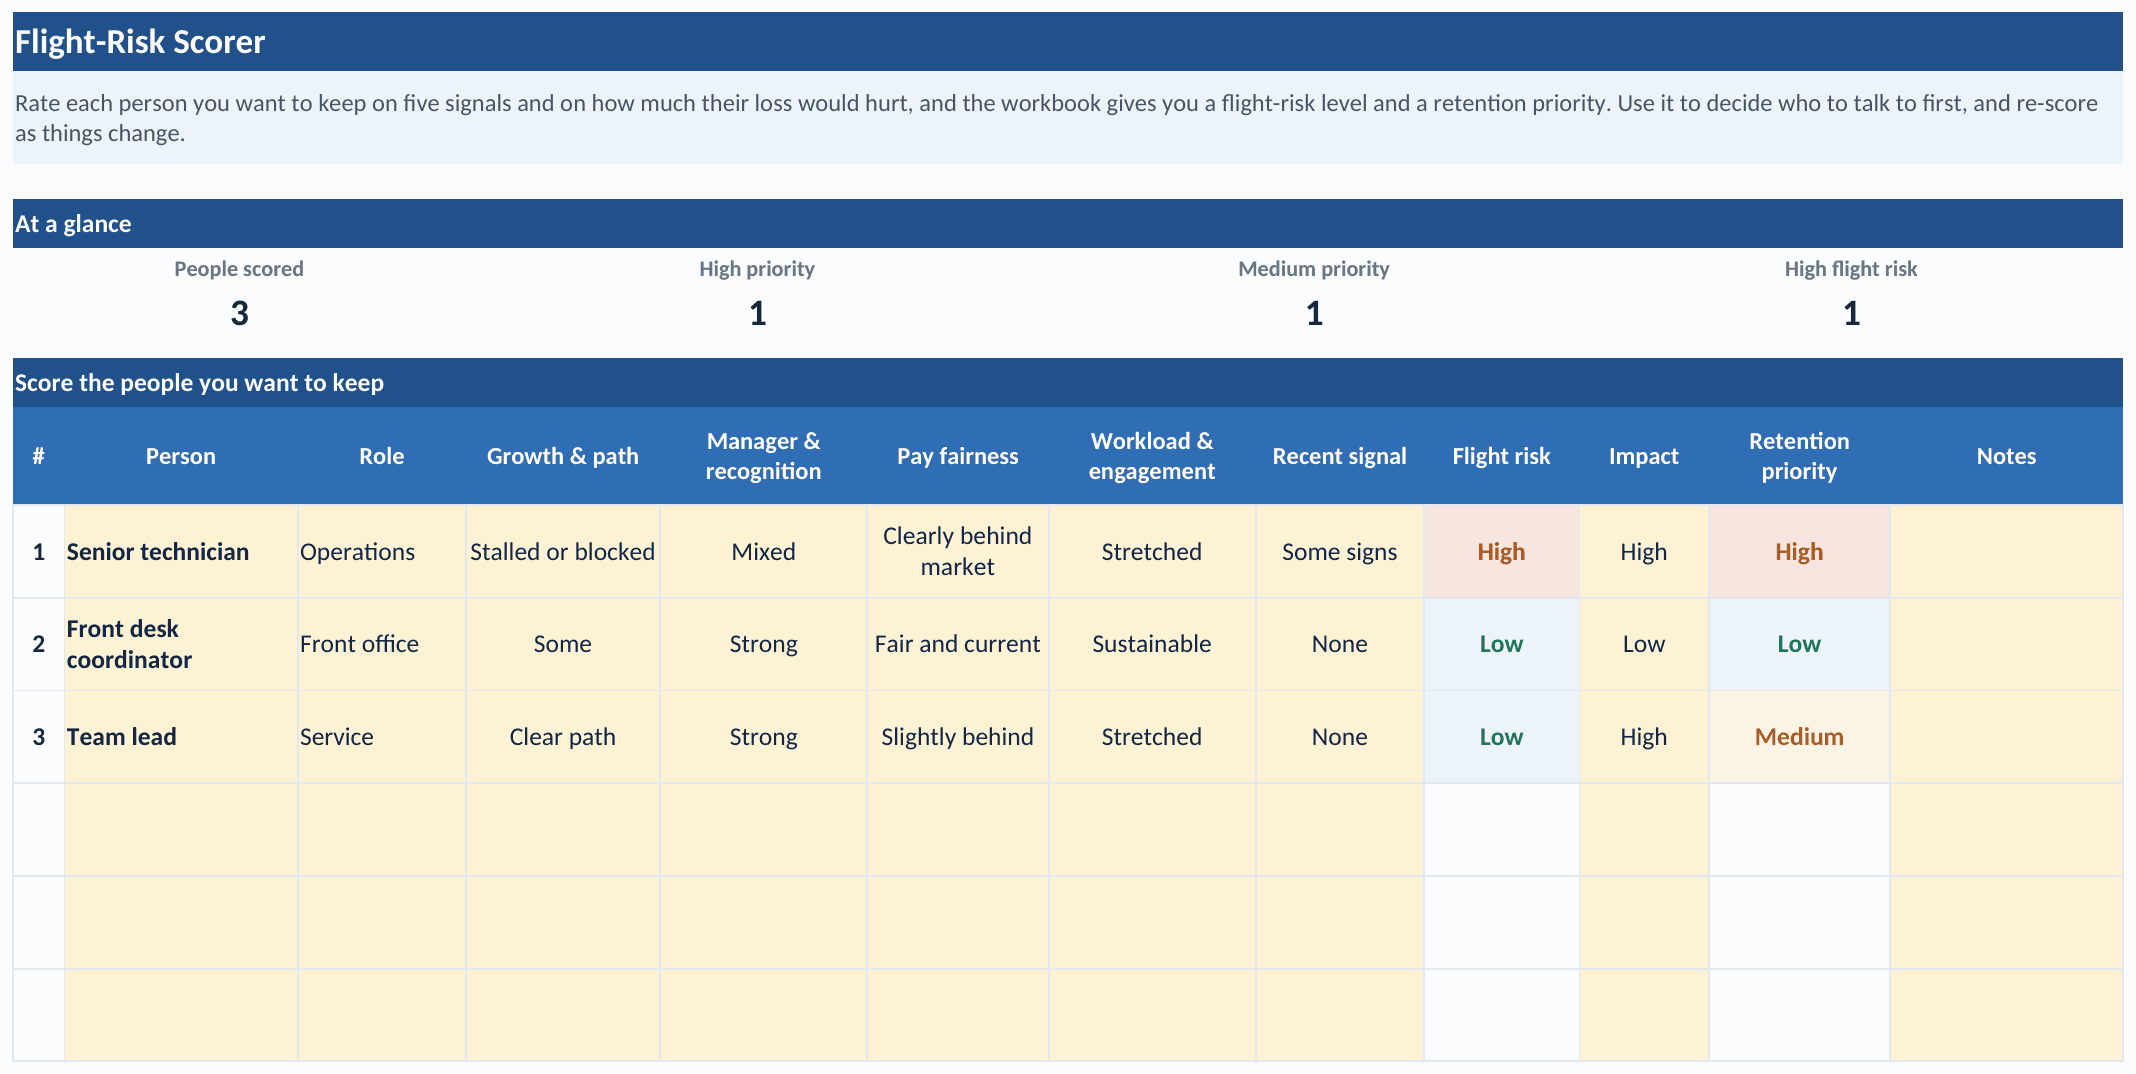This screenshot has width=2136, height=1074.
Task: Click Team lead's Notes cell
Action: point(2006,737)
